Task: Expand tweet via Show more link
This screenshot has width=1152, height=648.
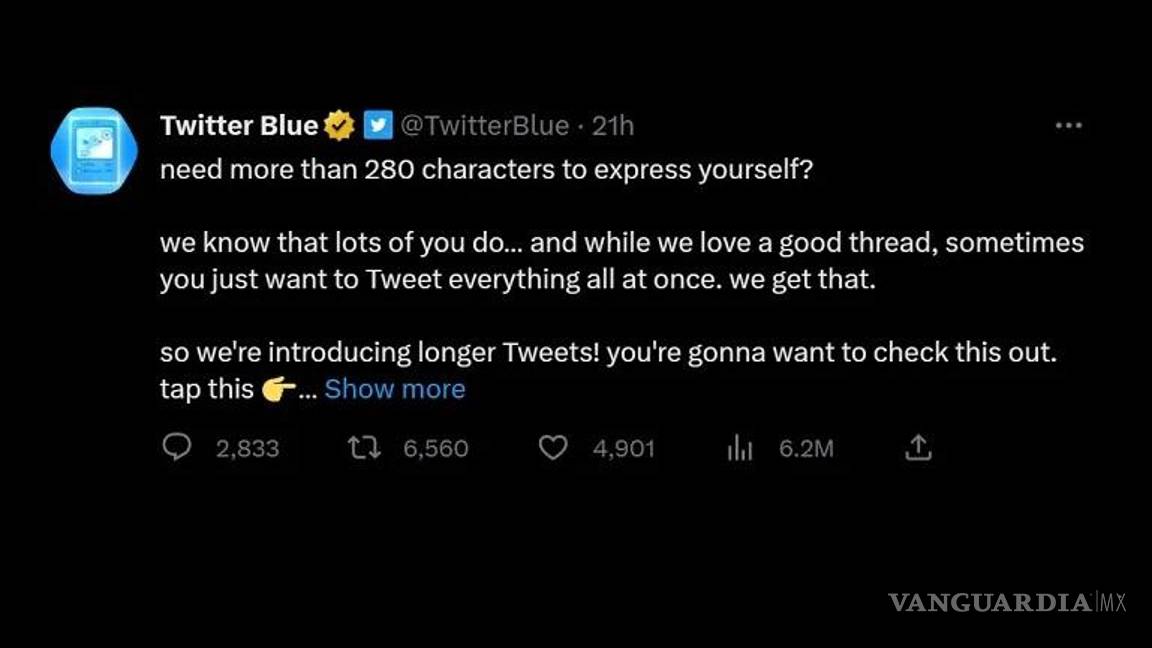Action: click(395, 389)
